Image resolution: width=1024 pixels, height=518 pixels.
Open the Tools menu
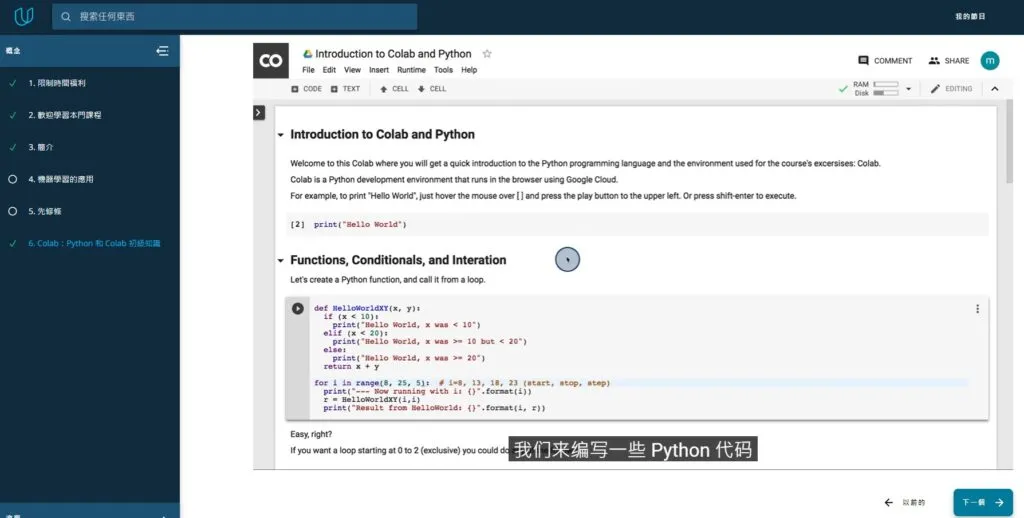[x=443, y=70]
